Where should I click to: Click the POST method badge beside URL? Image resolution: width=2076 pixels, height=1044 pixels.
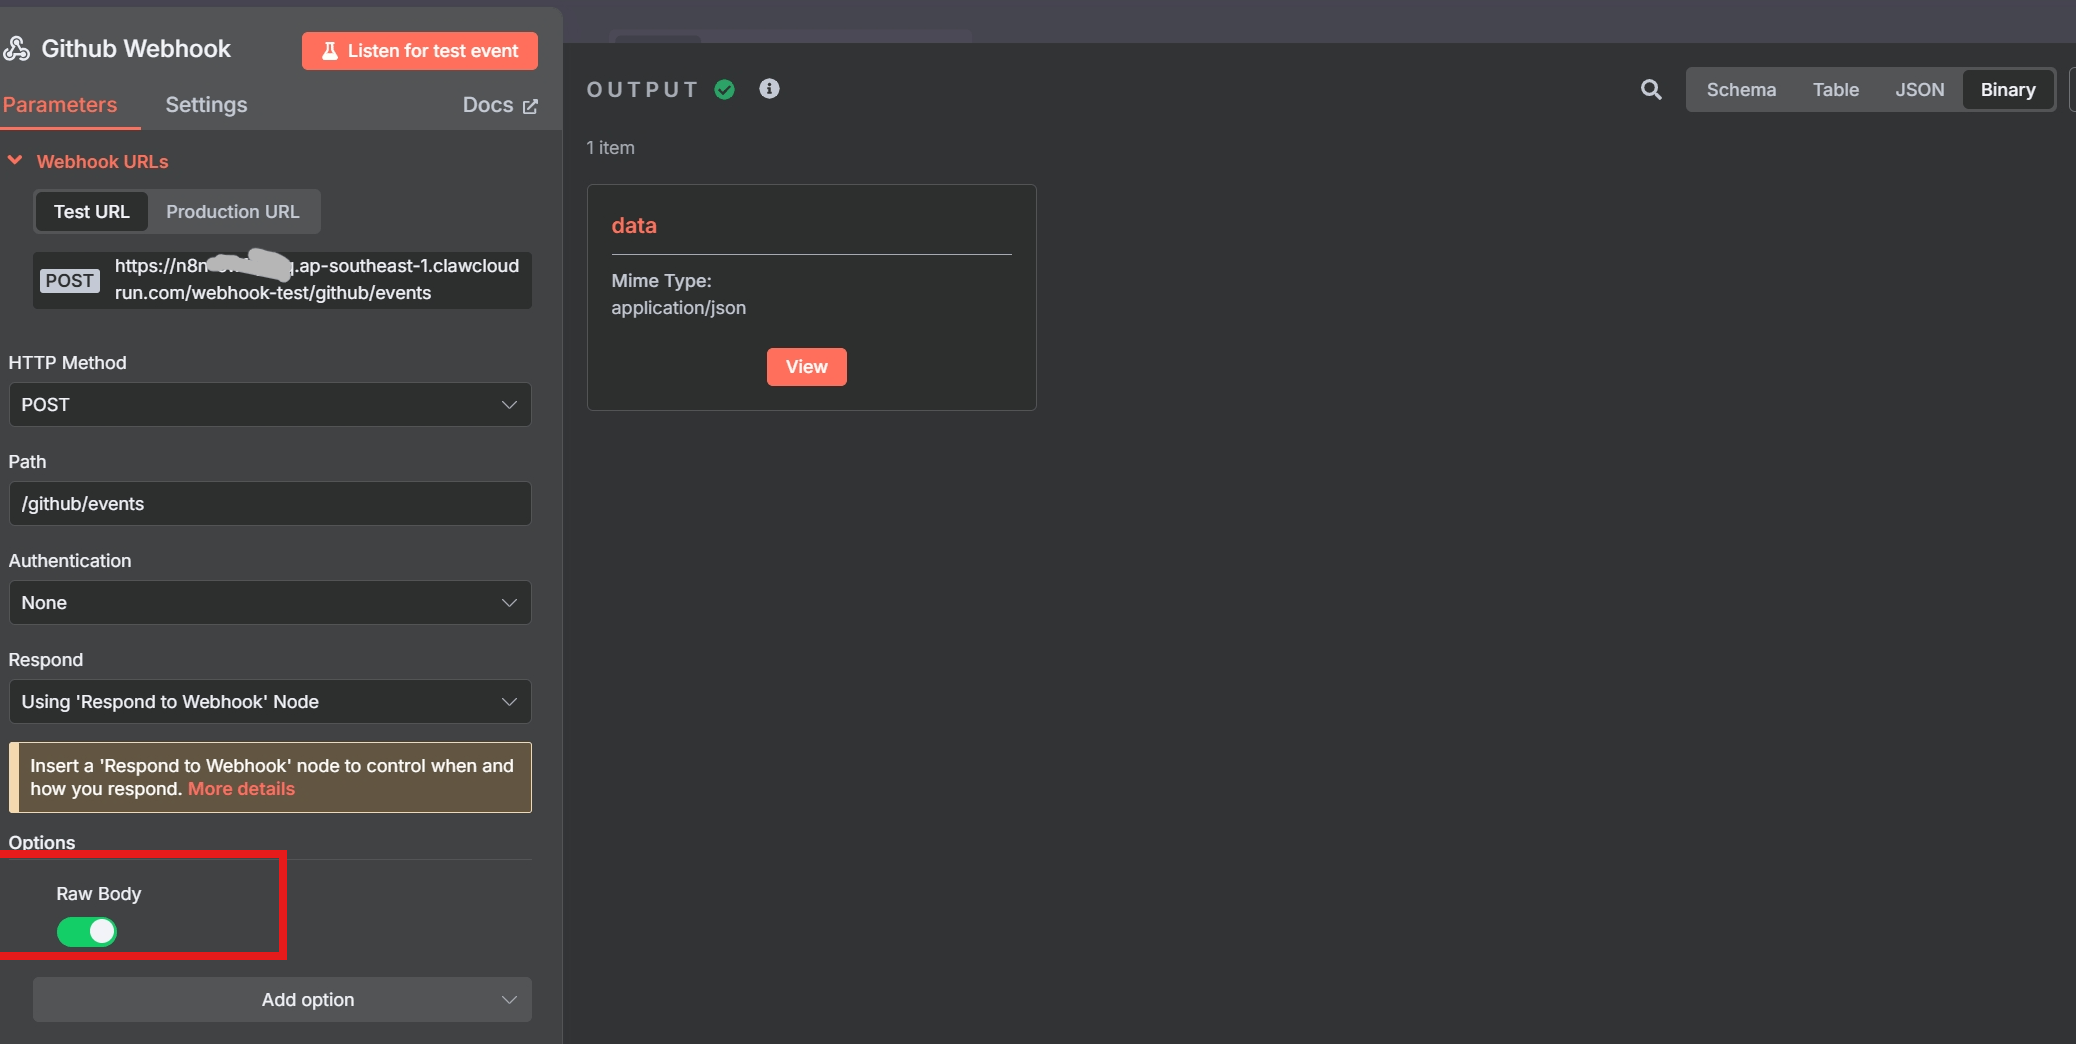69,281
